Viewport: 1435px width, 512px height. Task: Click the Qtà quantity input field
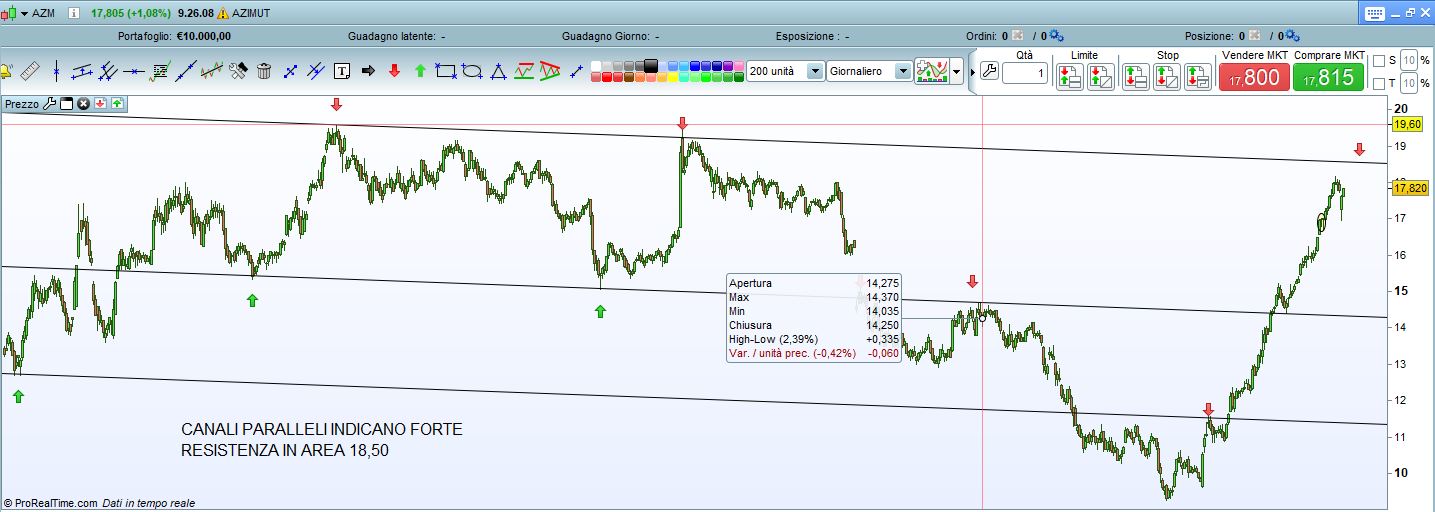point(1025,73)
